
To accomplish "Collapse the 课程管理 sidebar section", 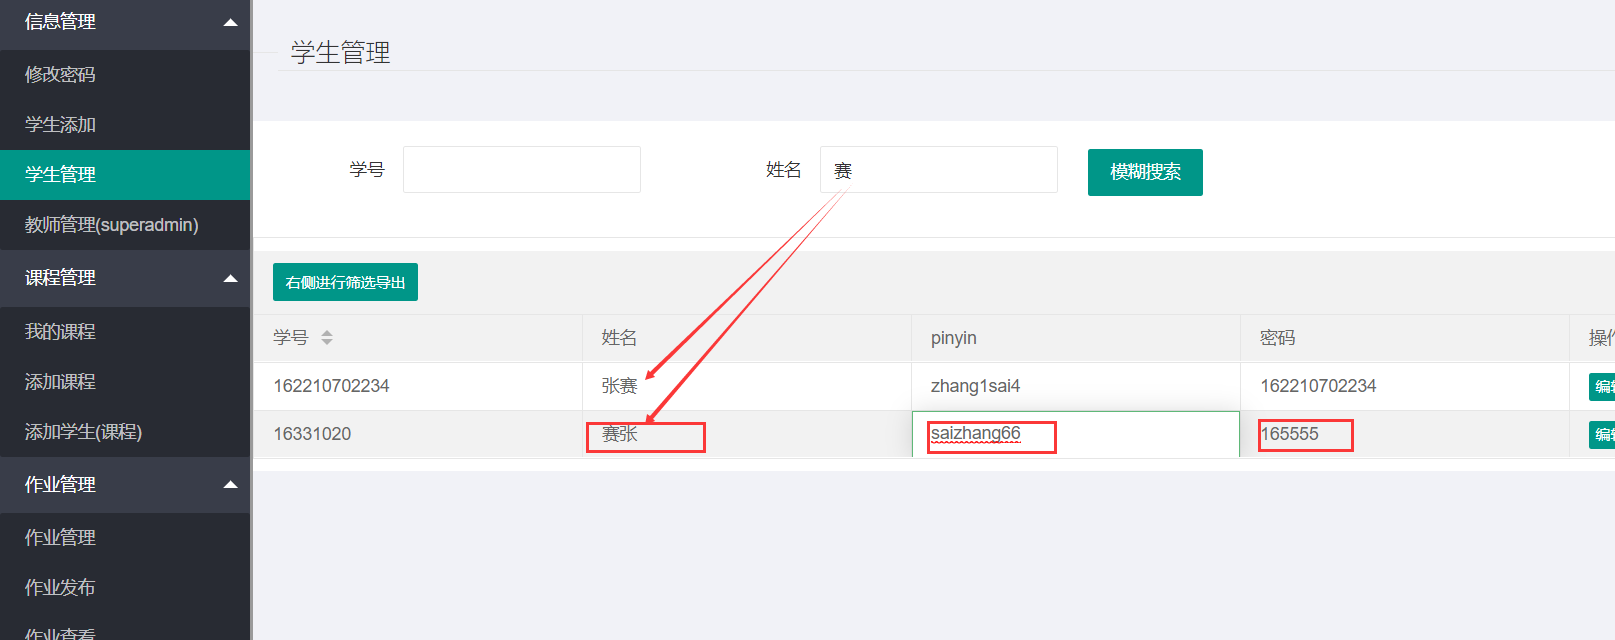I will click(x=125, y=278).
